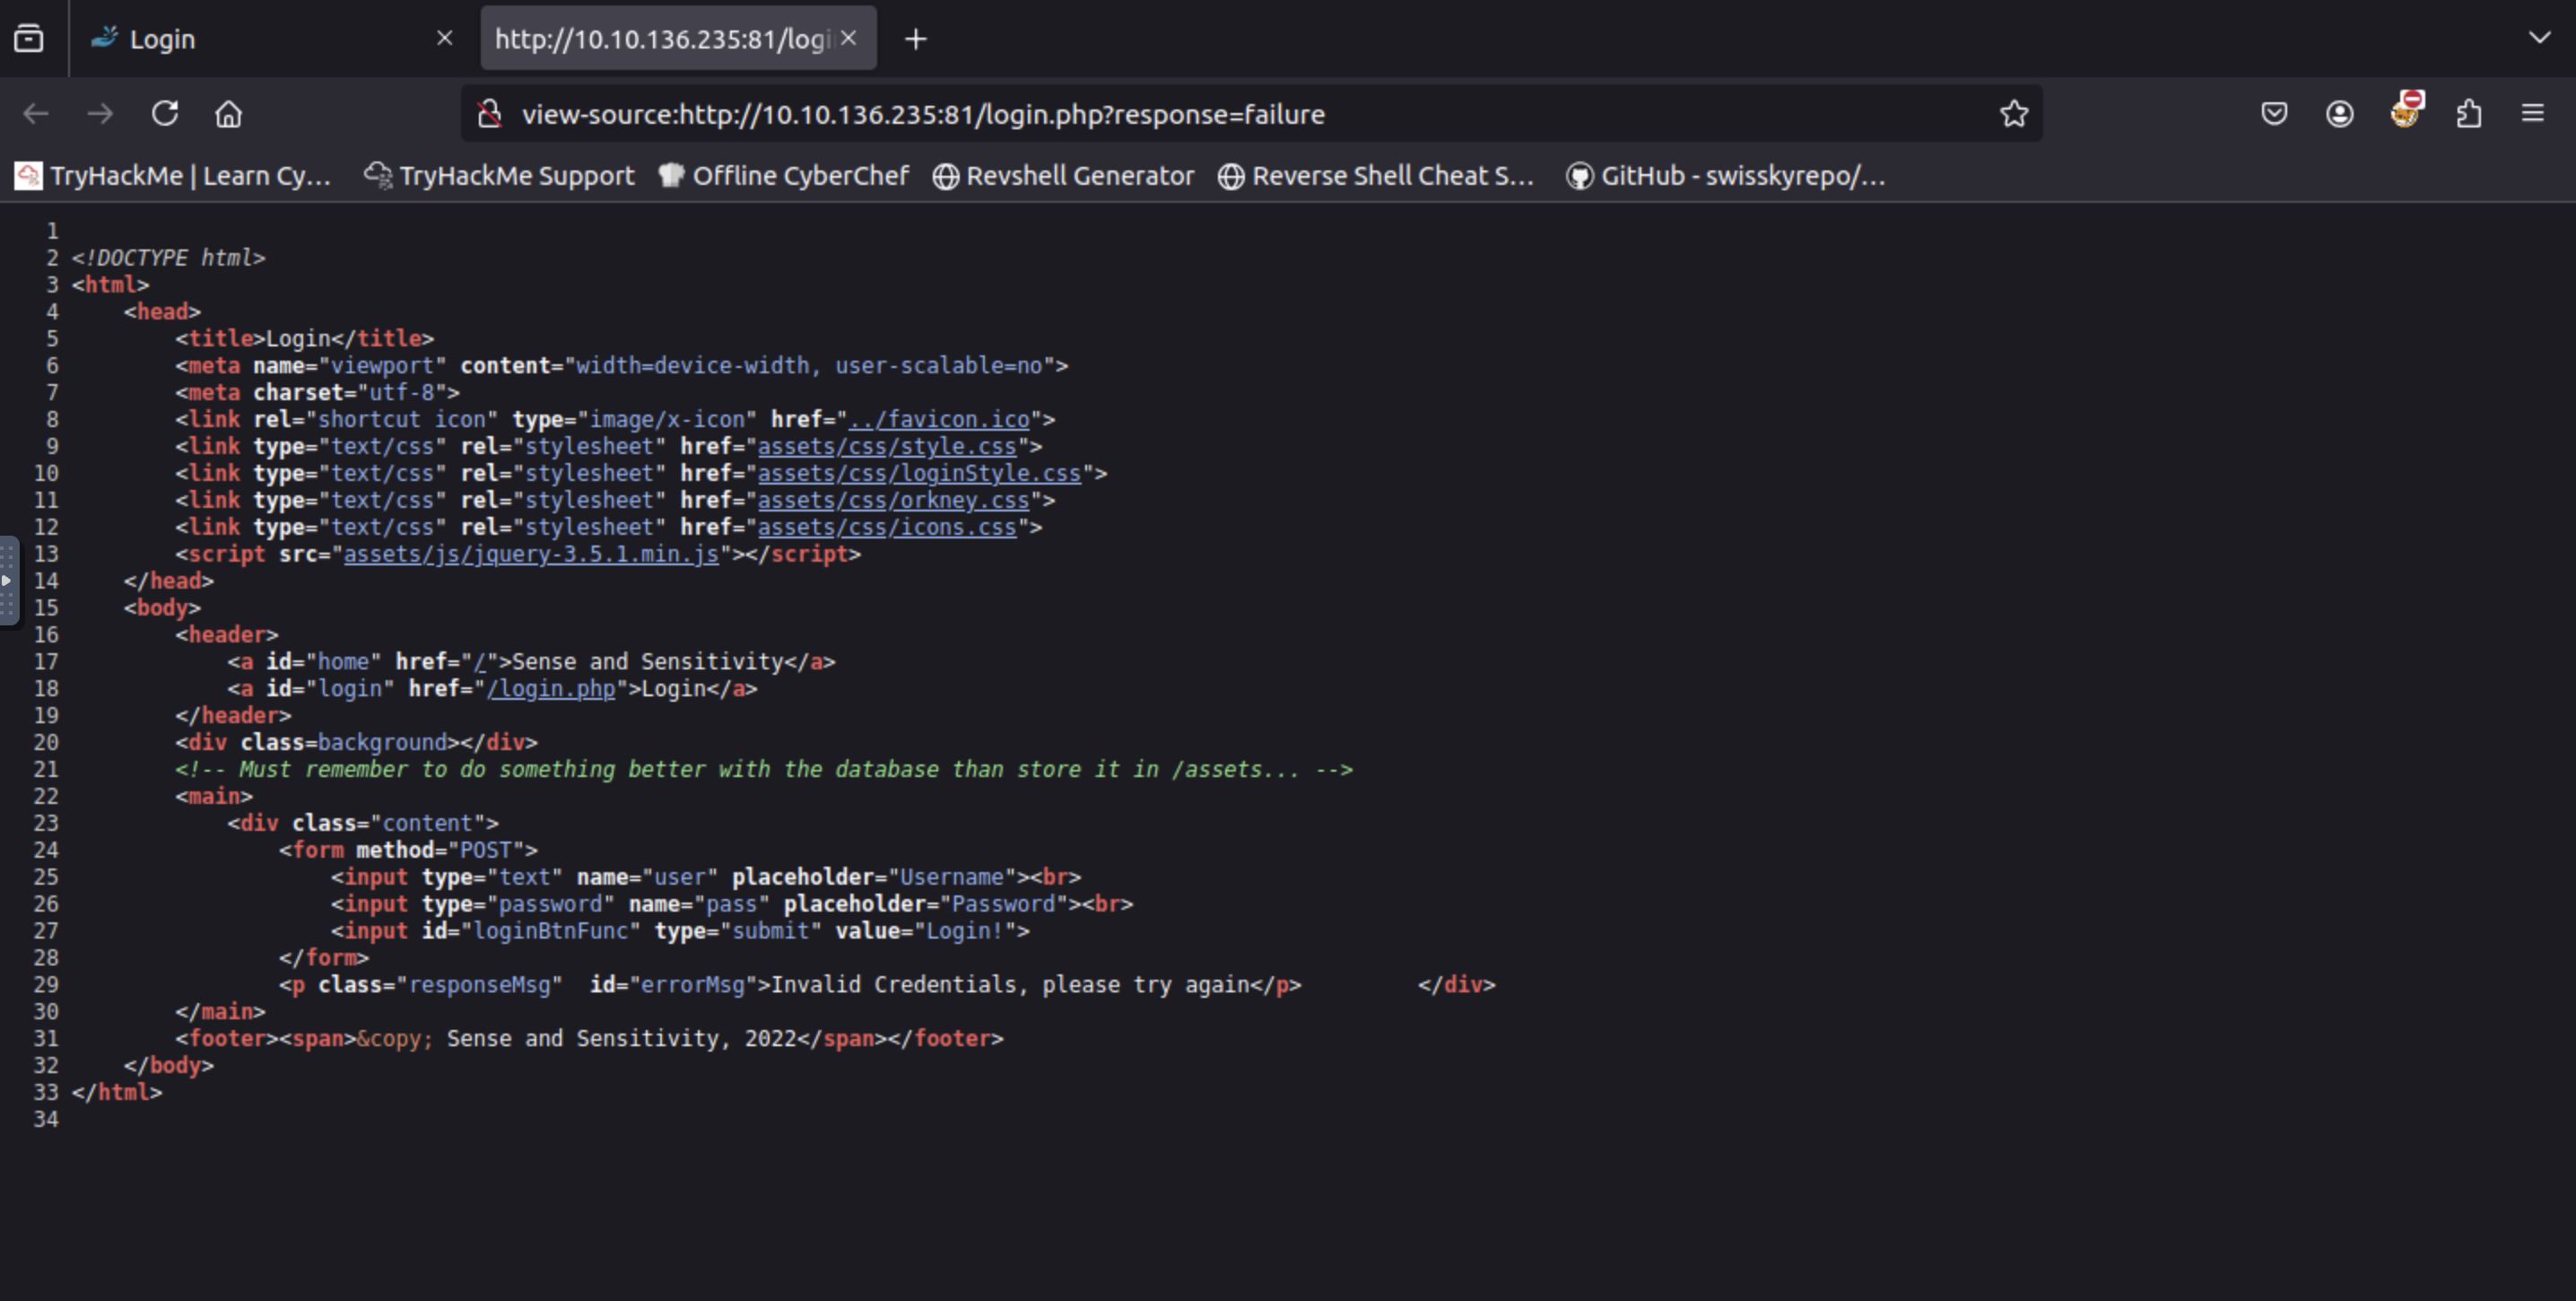The image size is (2576, 1301).
Task: Follow the assets/css/loginStyle.css source link
Action: click(x=918, y=473)
